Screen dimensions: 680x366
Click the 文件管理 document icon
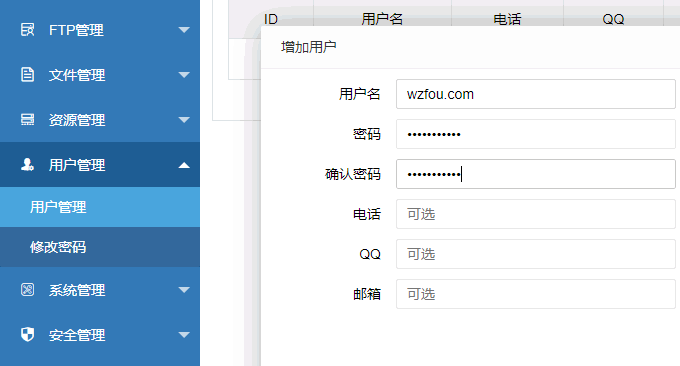[27, 75]
